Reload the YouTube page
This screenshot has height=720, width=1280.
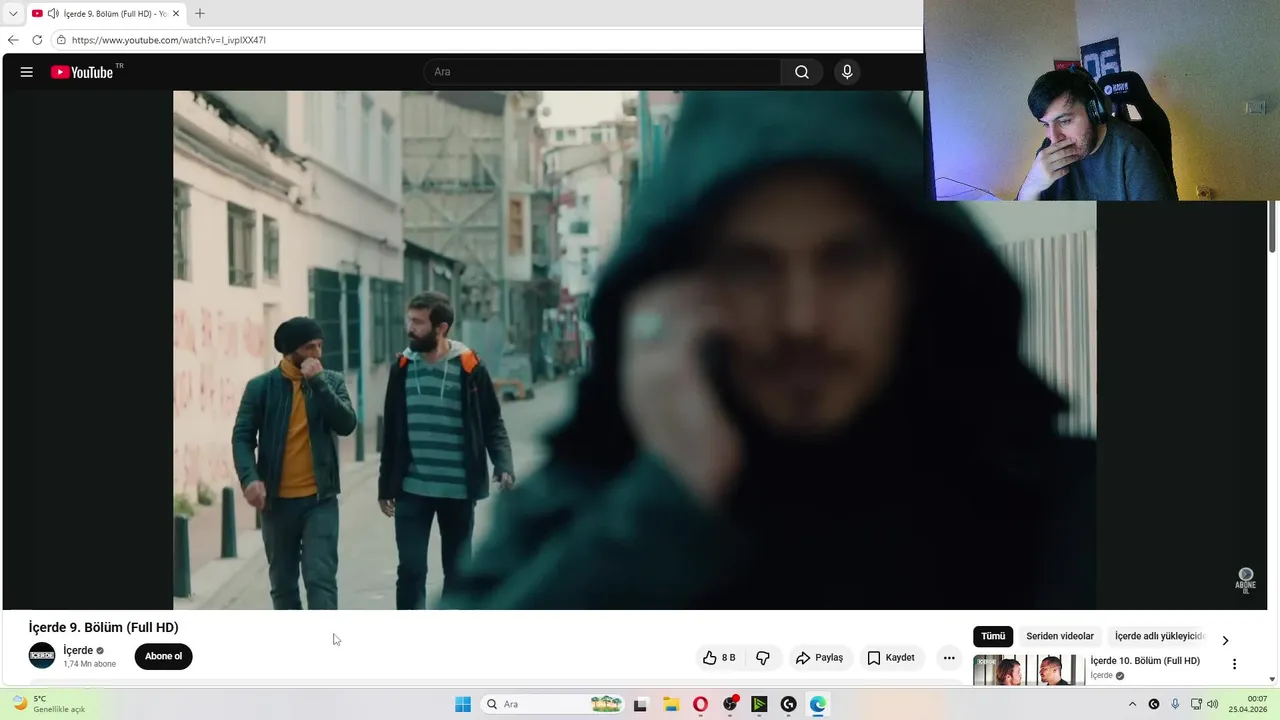coord(37,40)
